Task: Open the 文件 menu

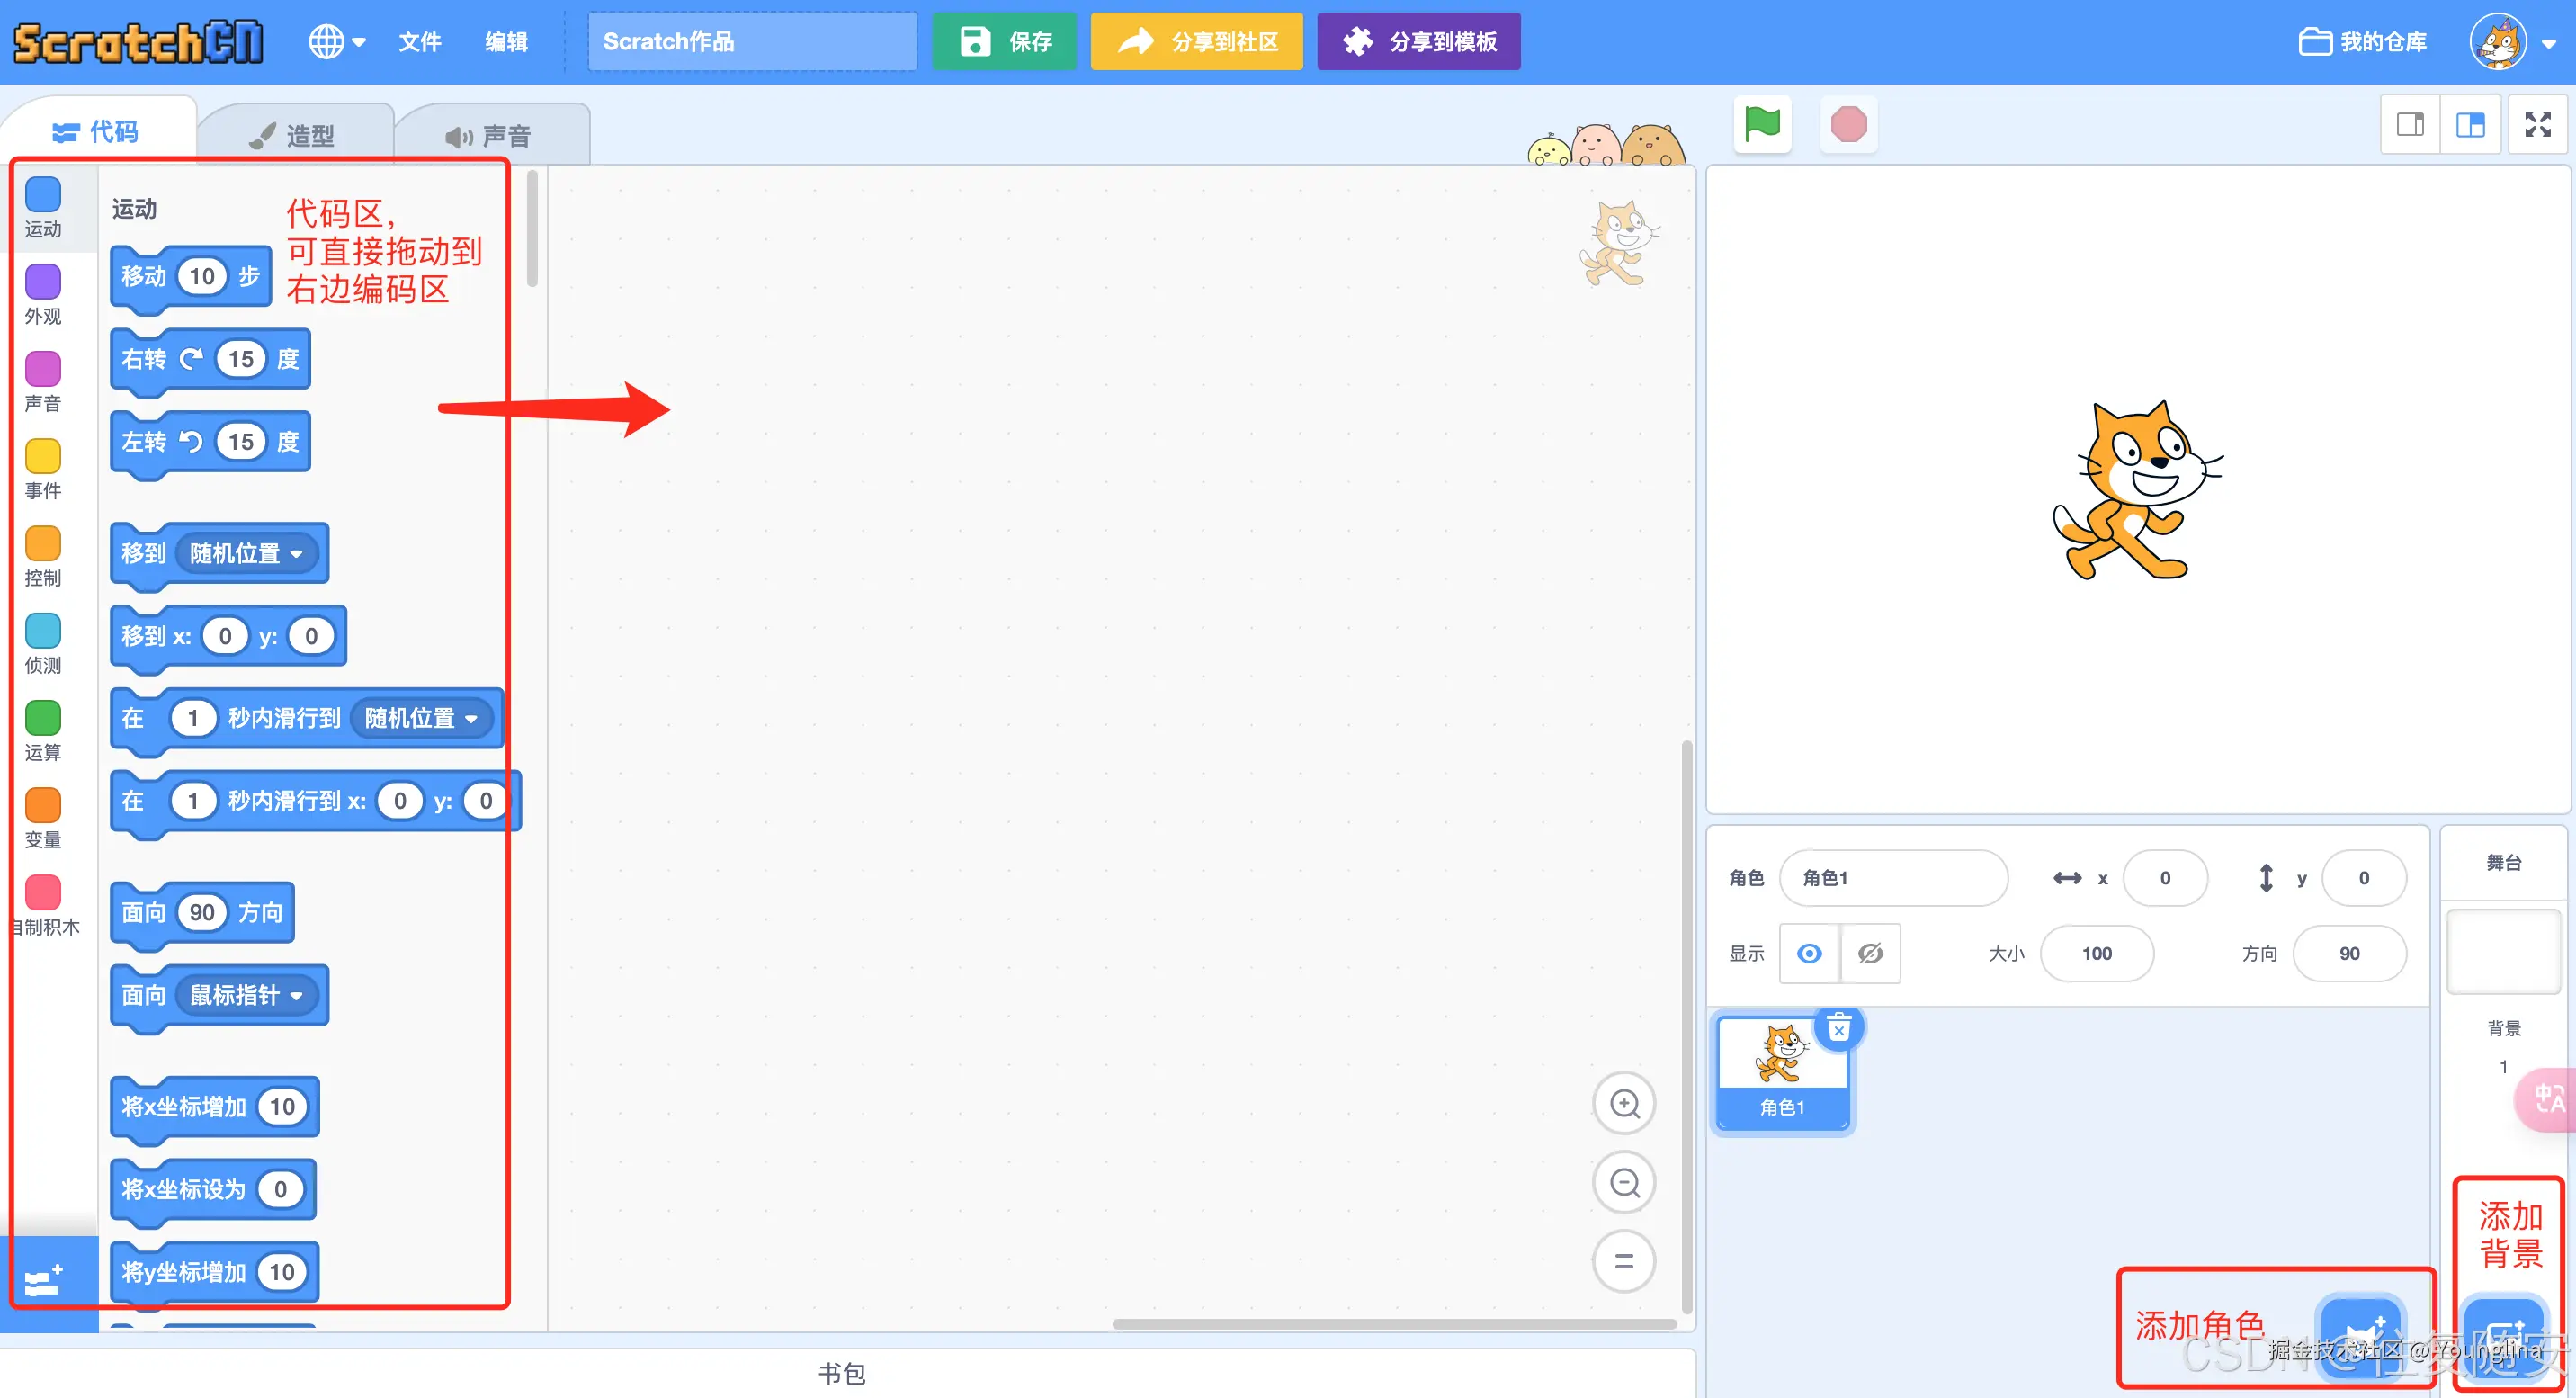Action: [x=419, y=42]
